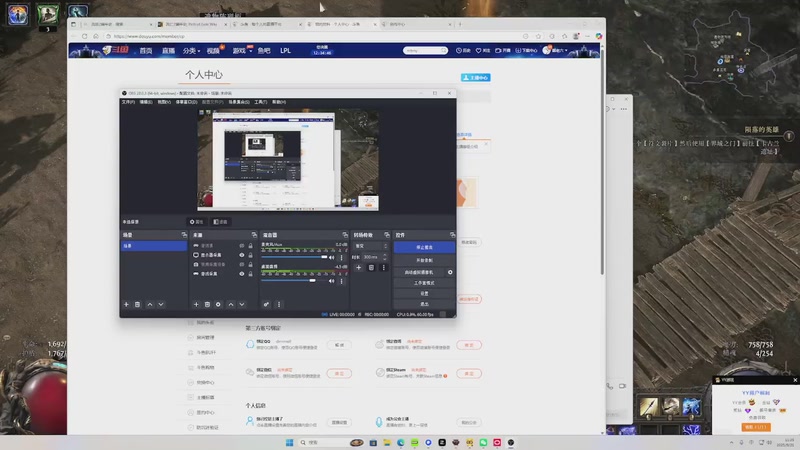Mute the Desktop Audio channel speaker icon
Screen dimensions: 800x450
coord(332,281)
